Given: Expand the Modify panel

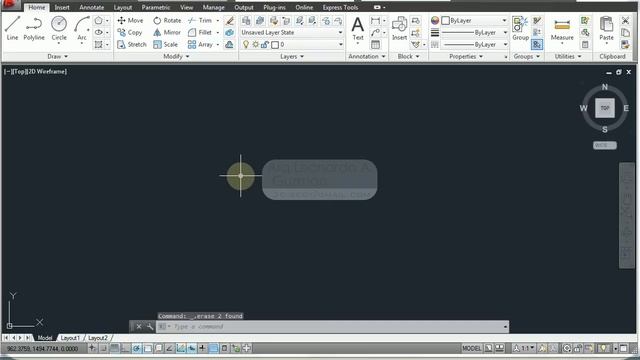Looking at the screenshot, I should point(176,56).
